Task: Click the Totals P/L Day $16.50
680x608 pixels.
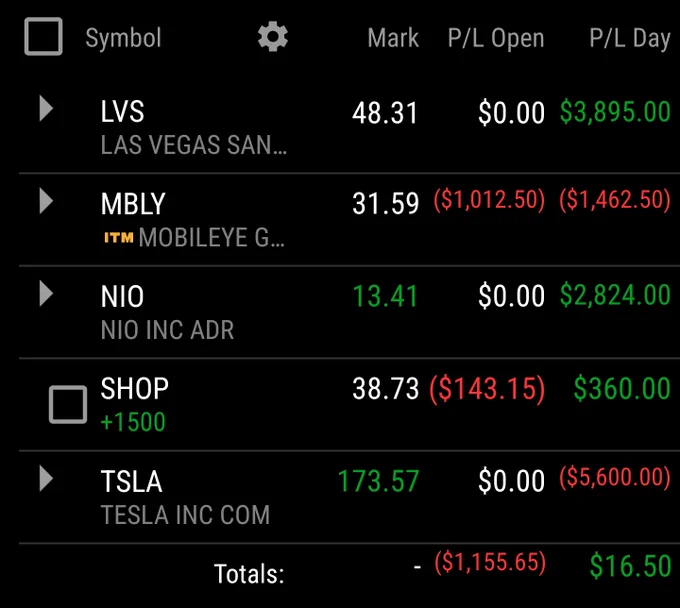Action: pos(630,566)
